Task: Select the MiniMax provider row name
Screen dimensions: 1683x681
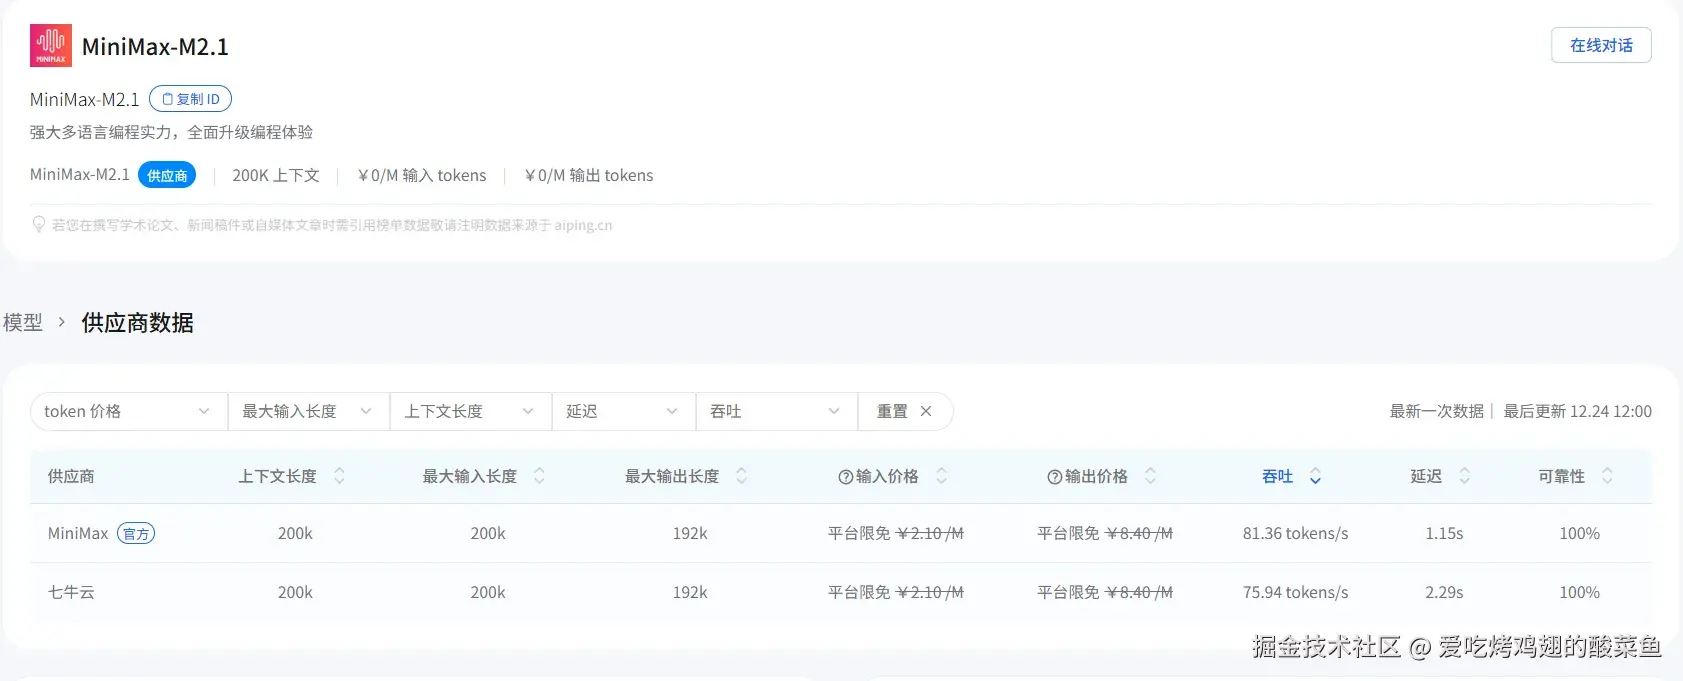Action: (78, 533)
